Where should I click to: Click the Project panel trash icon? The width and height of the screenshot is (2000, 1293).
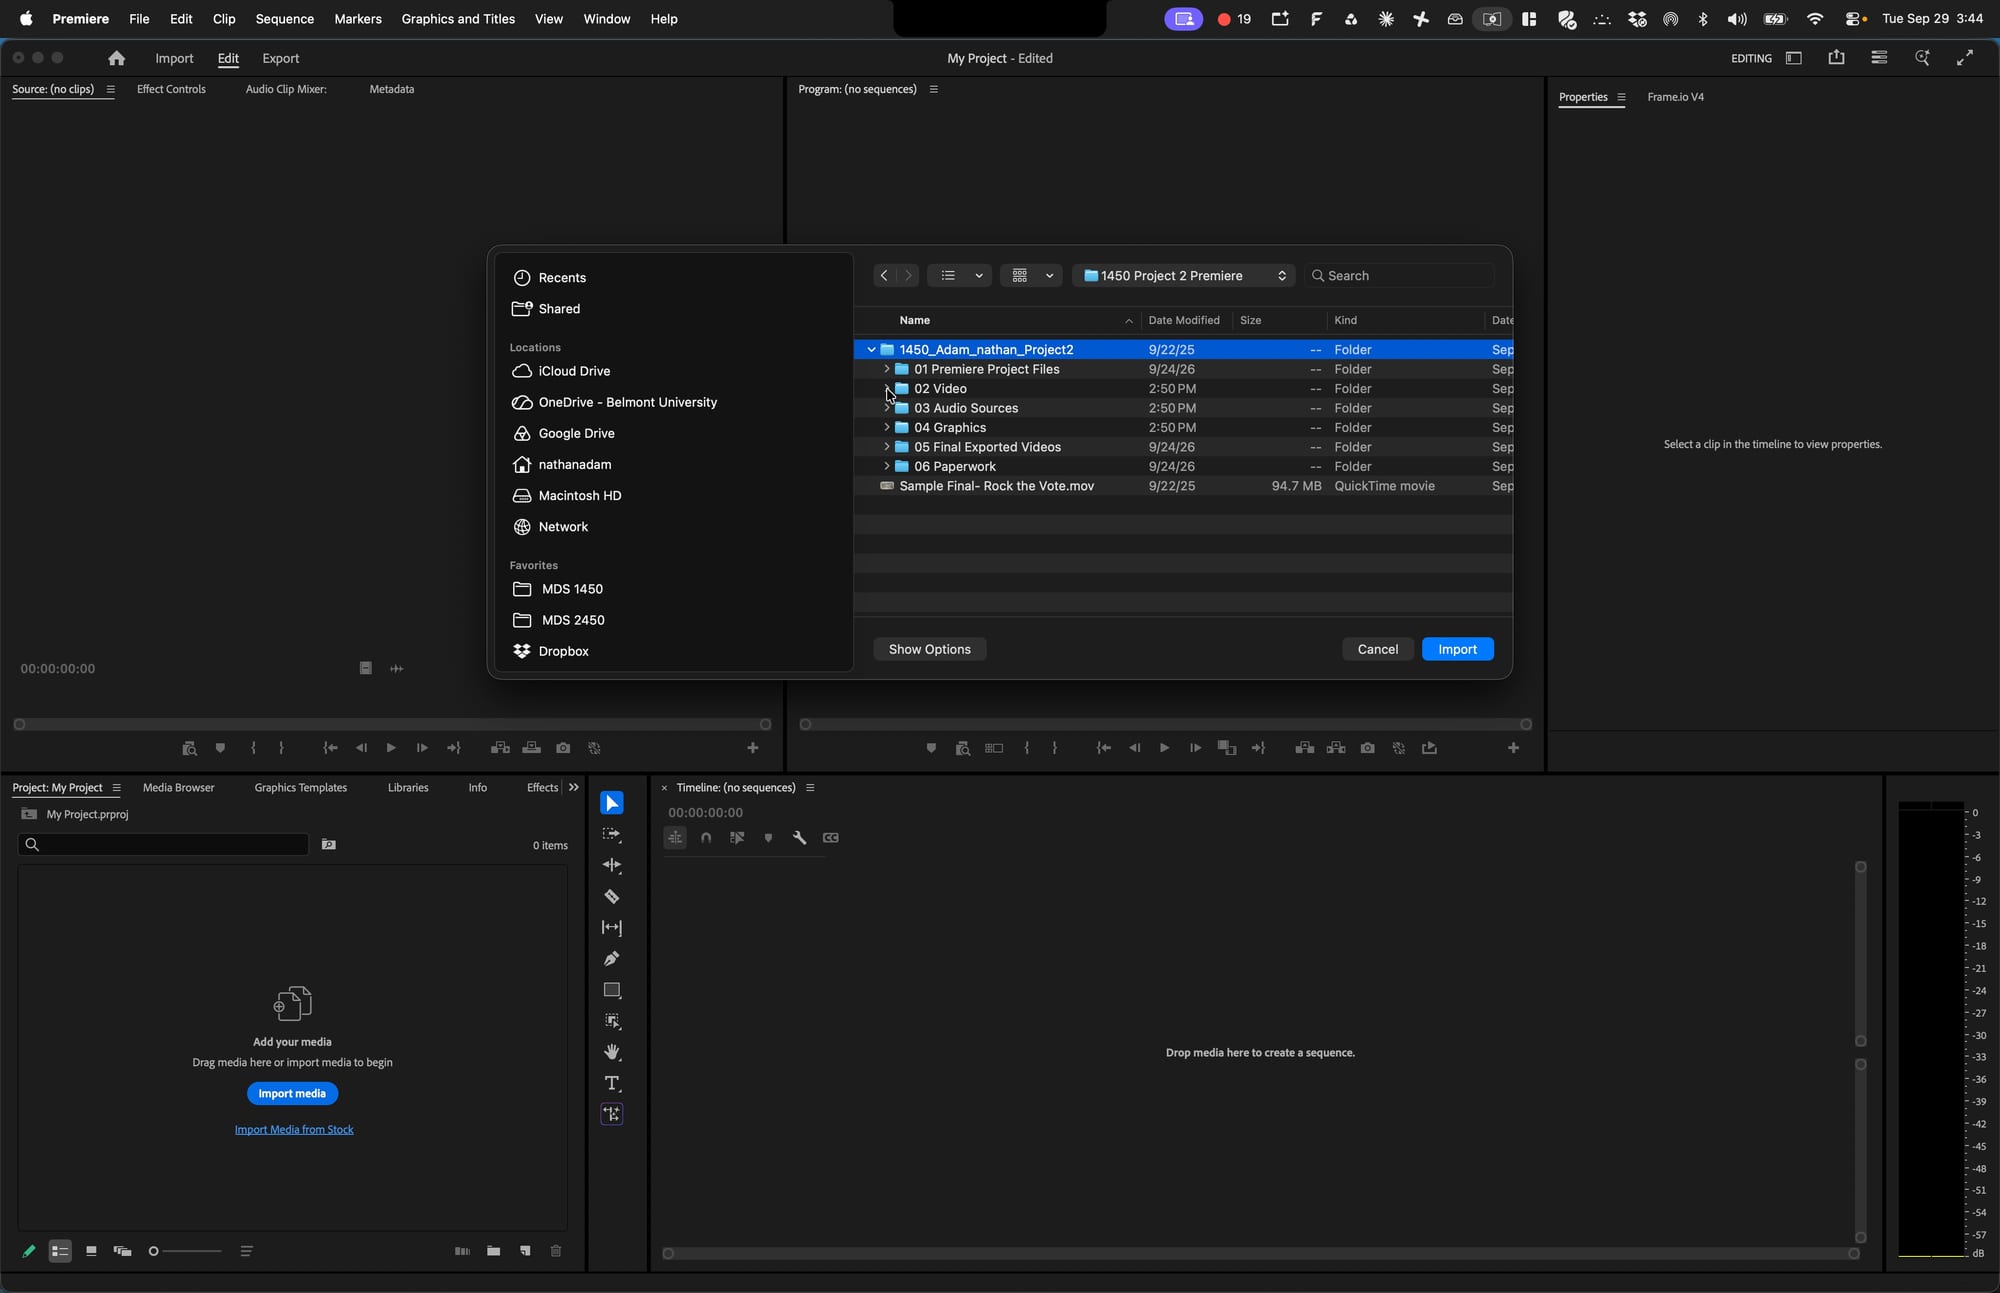[x=556, y=1251]
